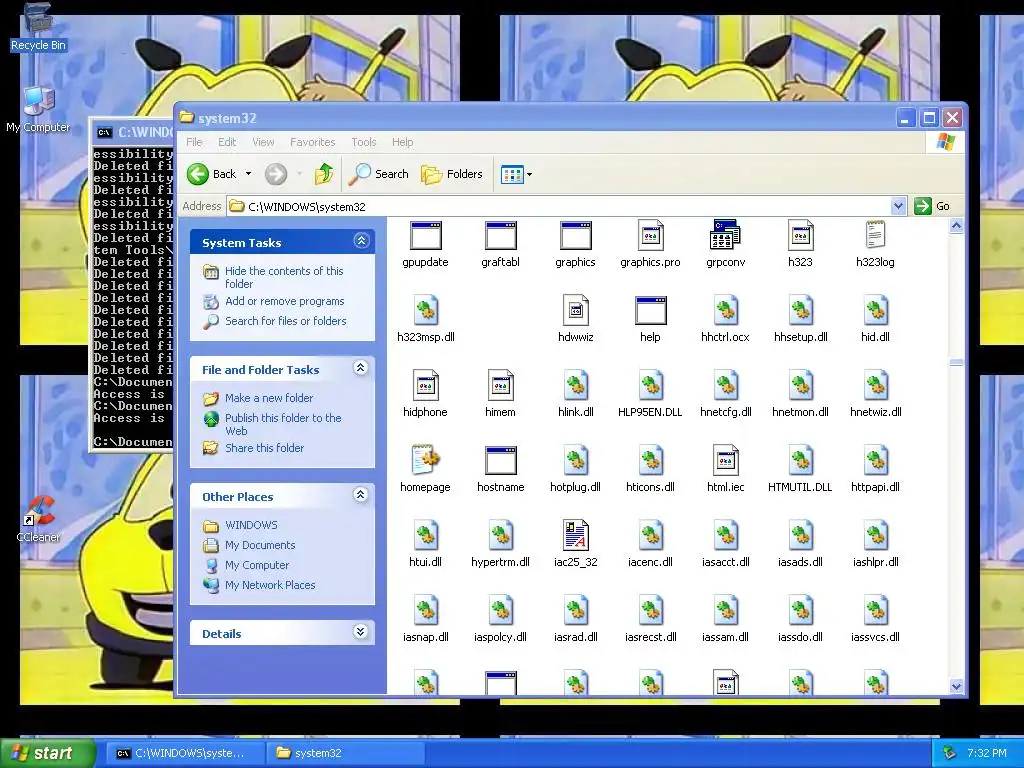The height and width of the screenshot is (768, 1024).
Task: Open the Tools menu
Action: pyautogui.click(x=364, y=142)
